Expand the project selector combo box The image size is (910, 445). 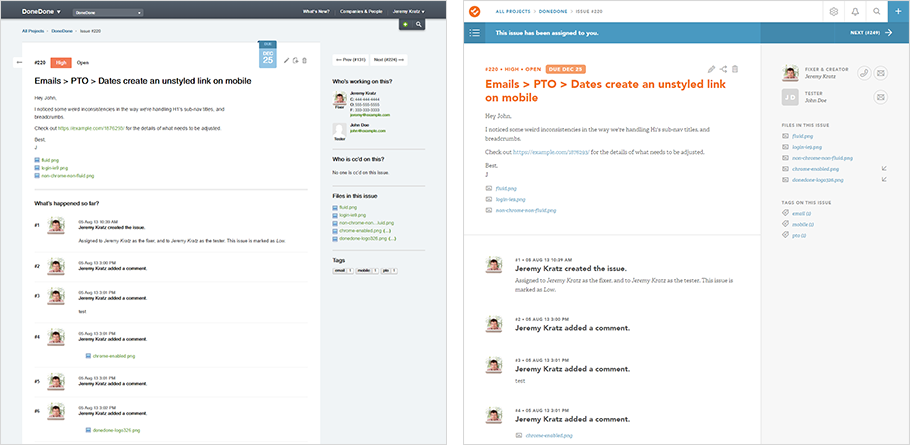[x=108, y=12]
